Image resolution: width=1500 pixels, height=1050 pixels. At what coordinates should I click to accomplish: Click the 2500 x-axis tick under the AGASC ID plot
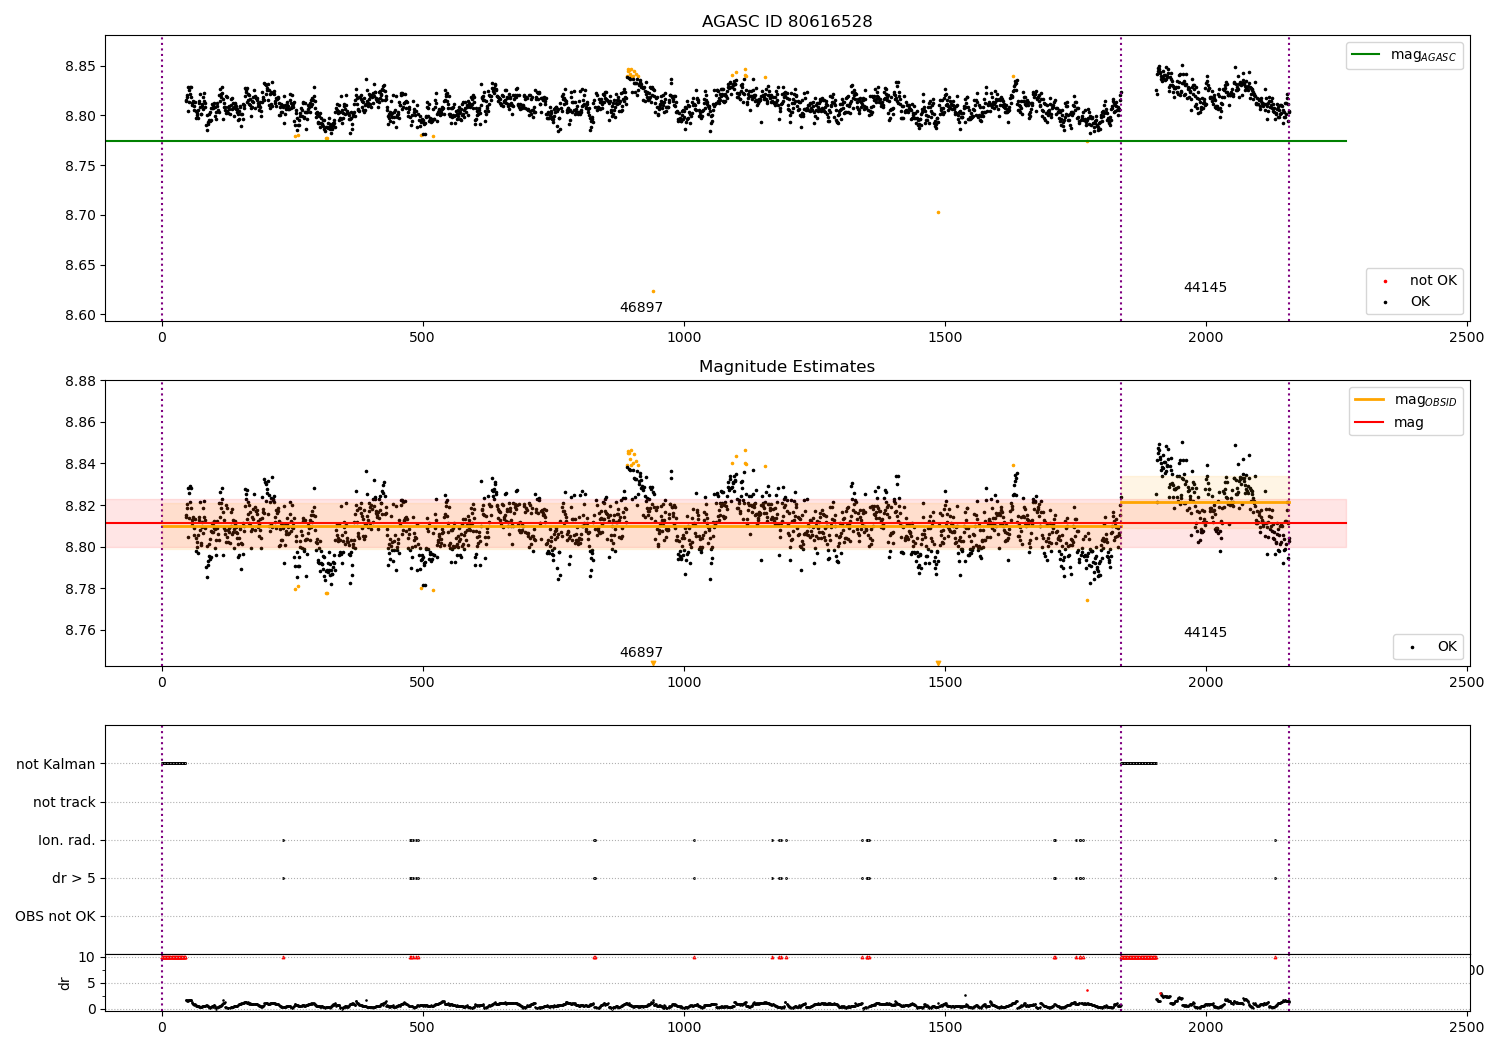pos(1467,337)
